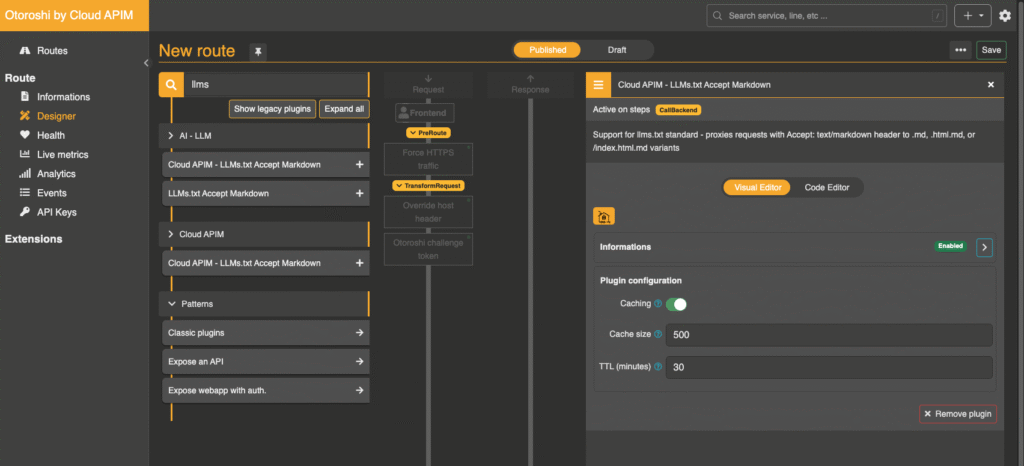Screen dimensions: 1024x466
Task: Switch to the Code Editor view
Action: tap(827, 187)
